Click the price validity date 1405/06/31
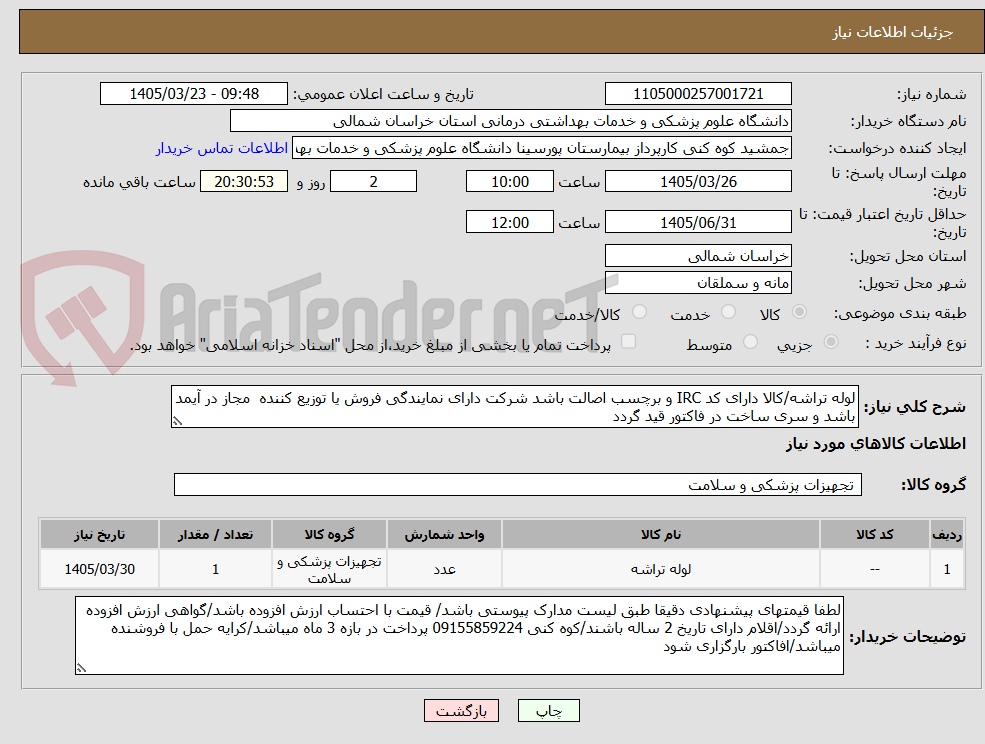This screenshot has height=744, width=985. [698, 222]
